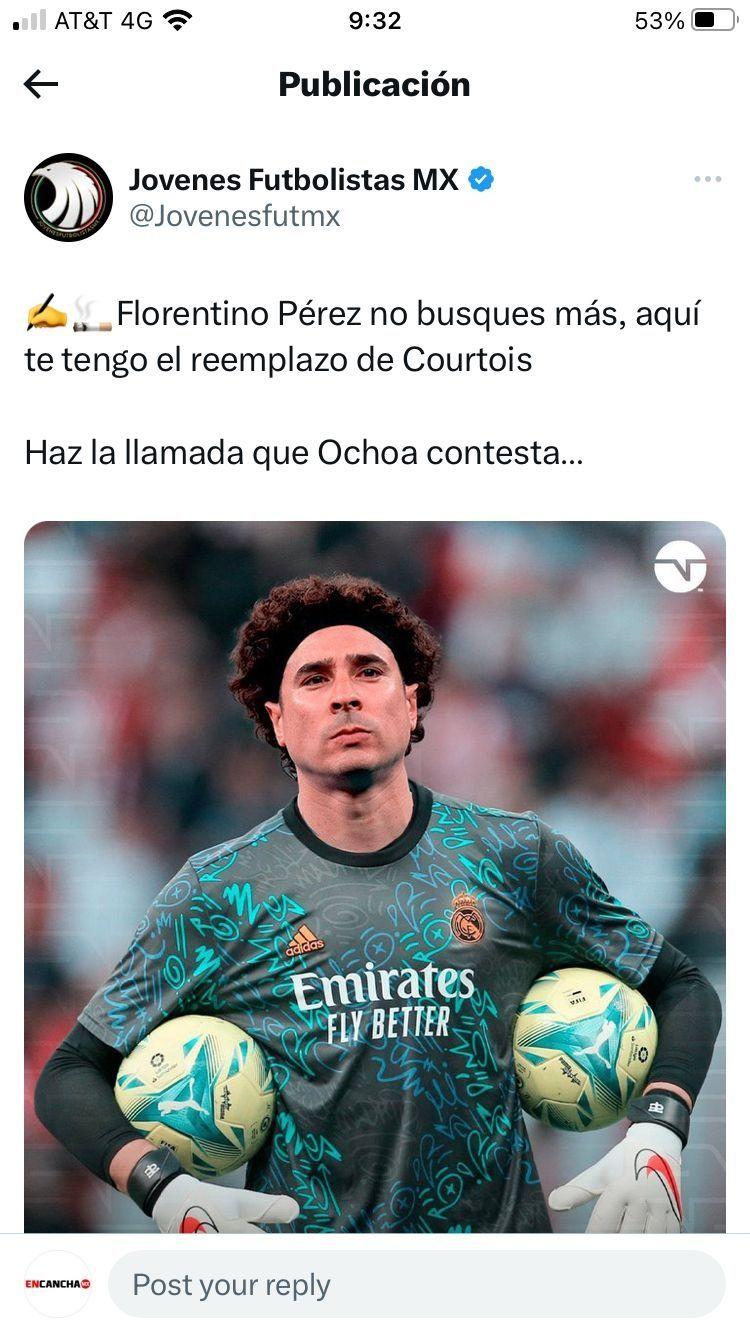Tap the 'Haz la llamada que Ochoa contesta' line
Screen dimensions: 750x1334
(x=304, y=452)
